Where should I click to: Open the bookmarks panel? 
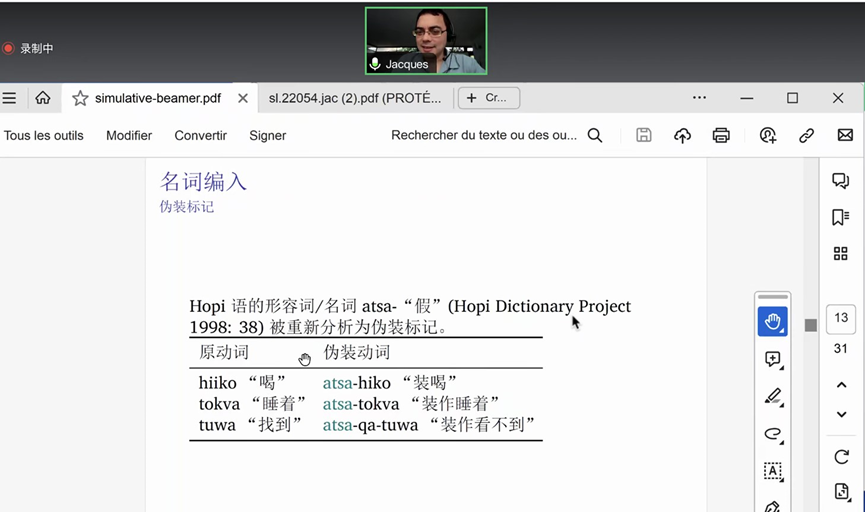coord(840,217)
